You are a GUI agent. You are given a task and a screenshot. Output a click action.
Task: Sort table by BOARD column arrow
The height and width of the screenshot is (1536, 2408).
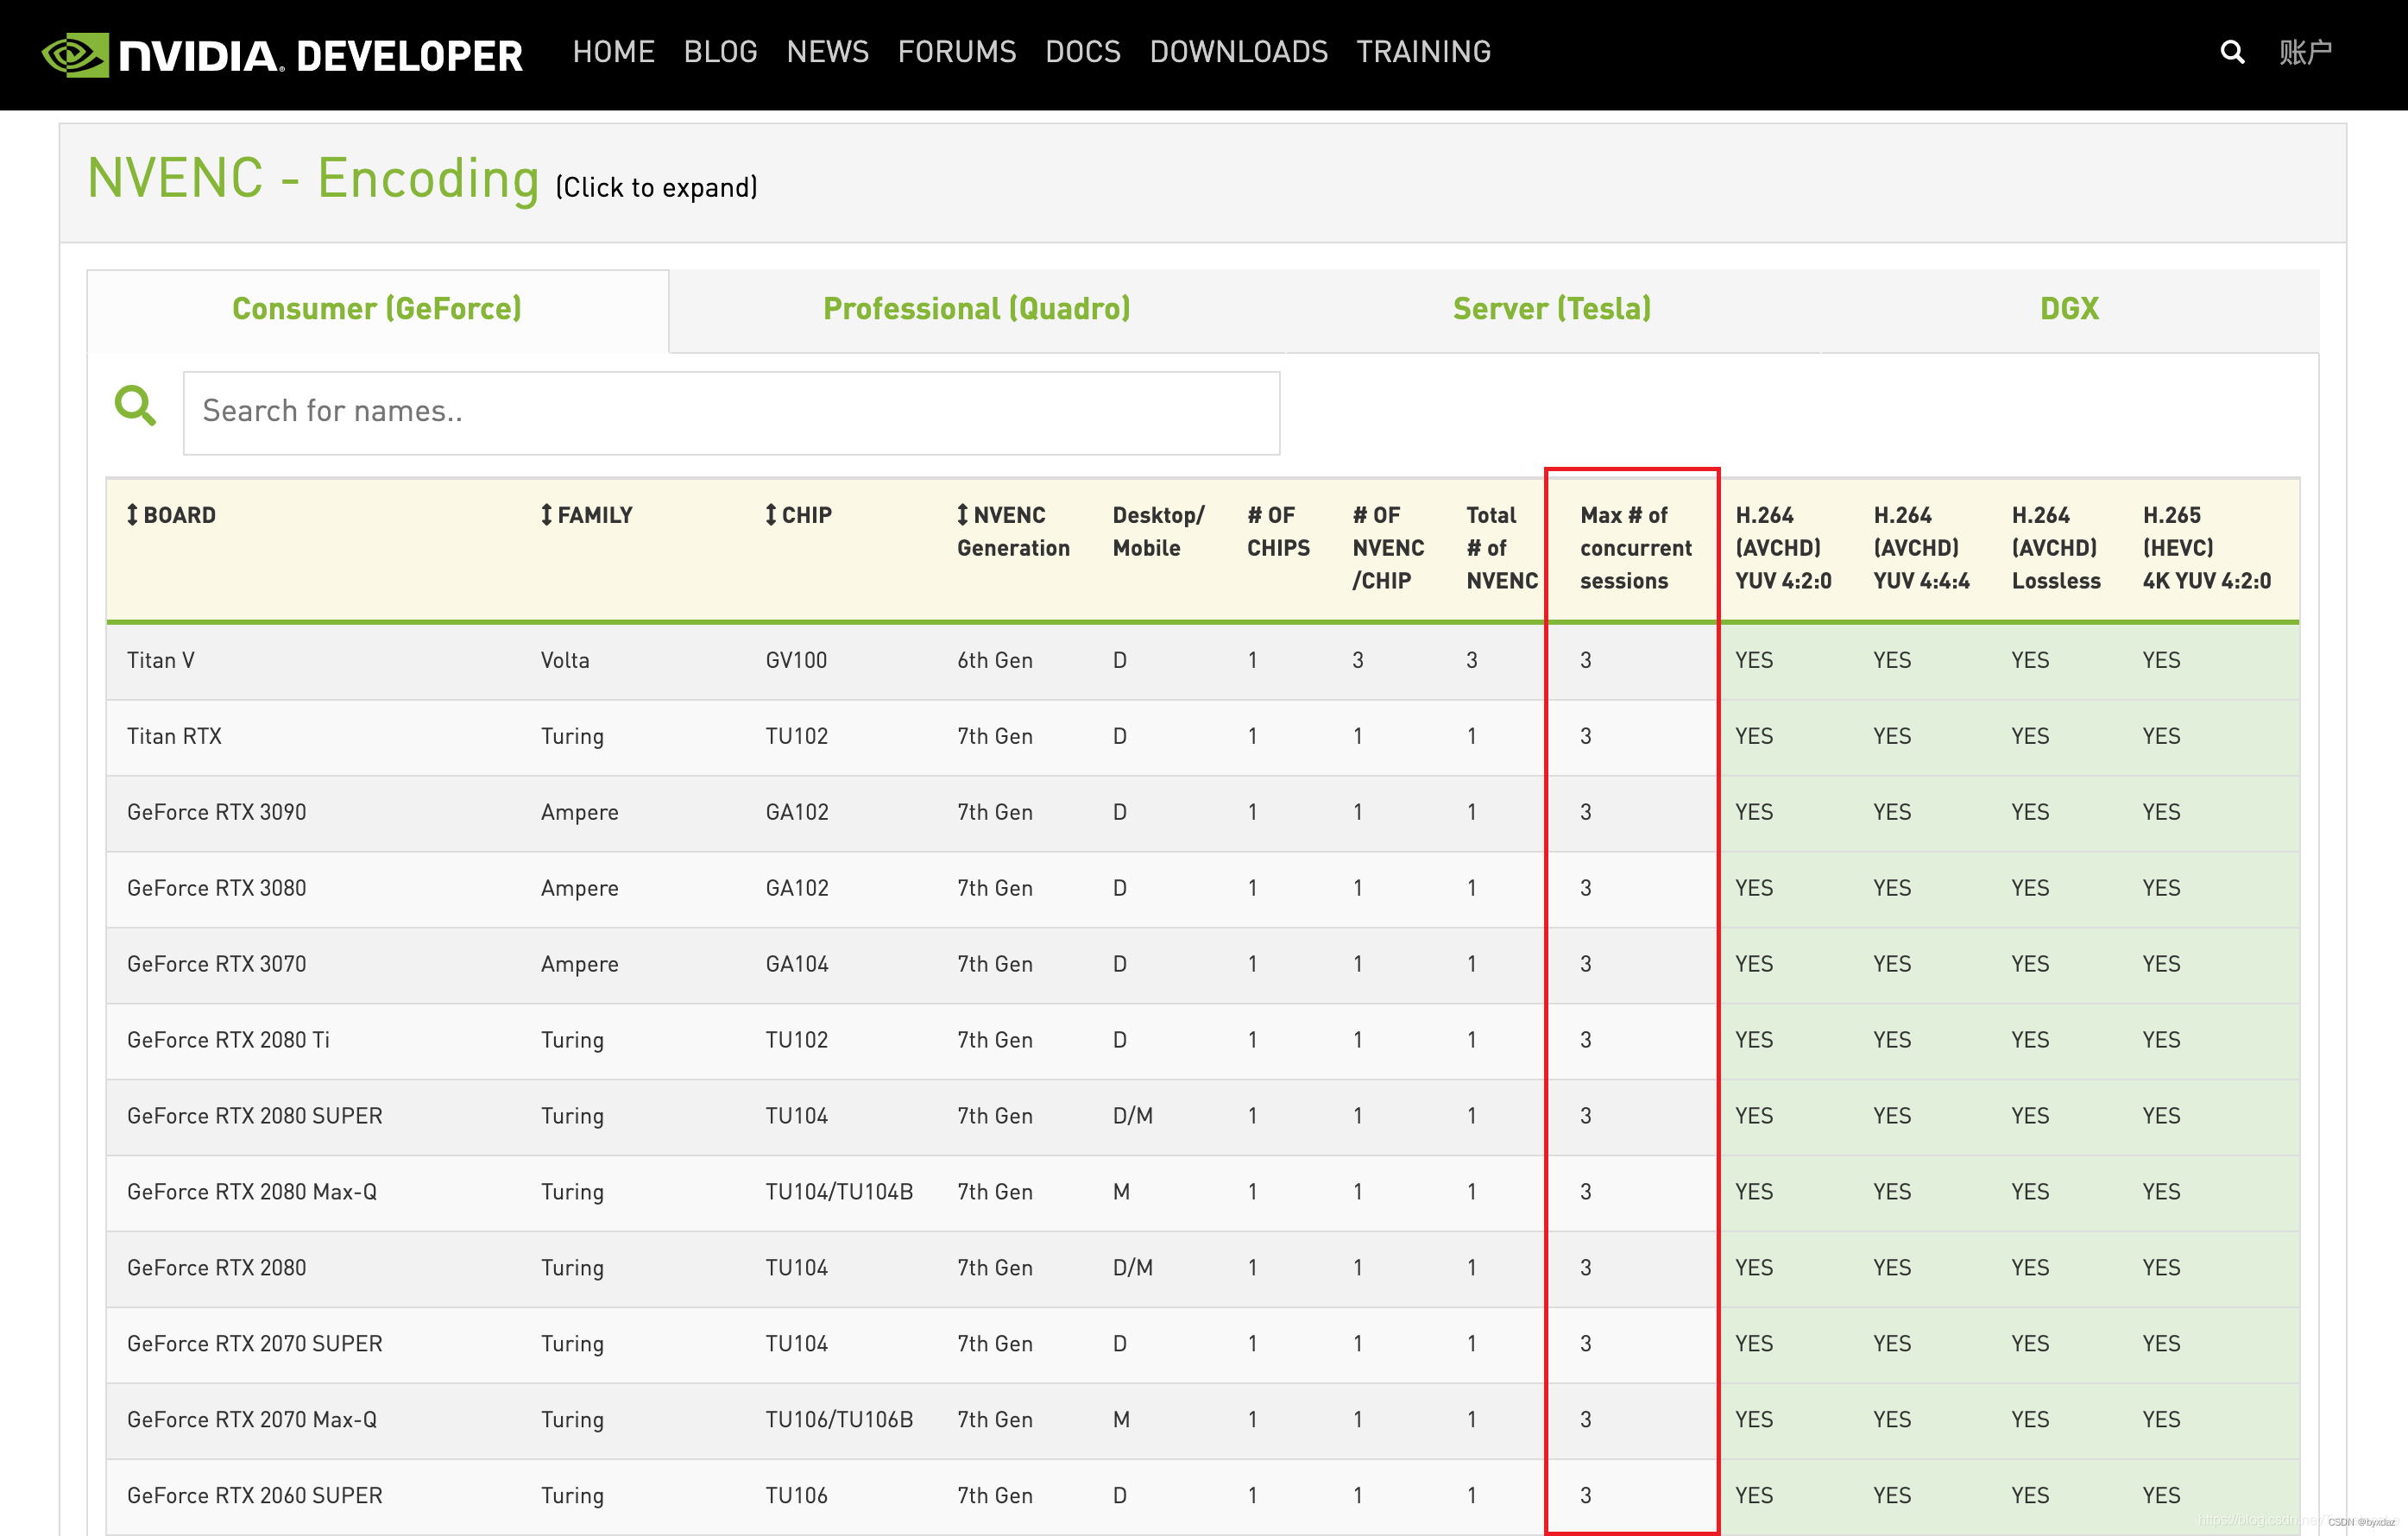pyautogui.click(x=132, y=515)
